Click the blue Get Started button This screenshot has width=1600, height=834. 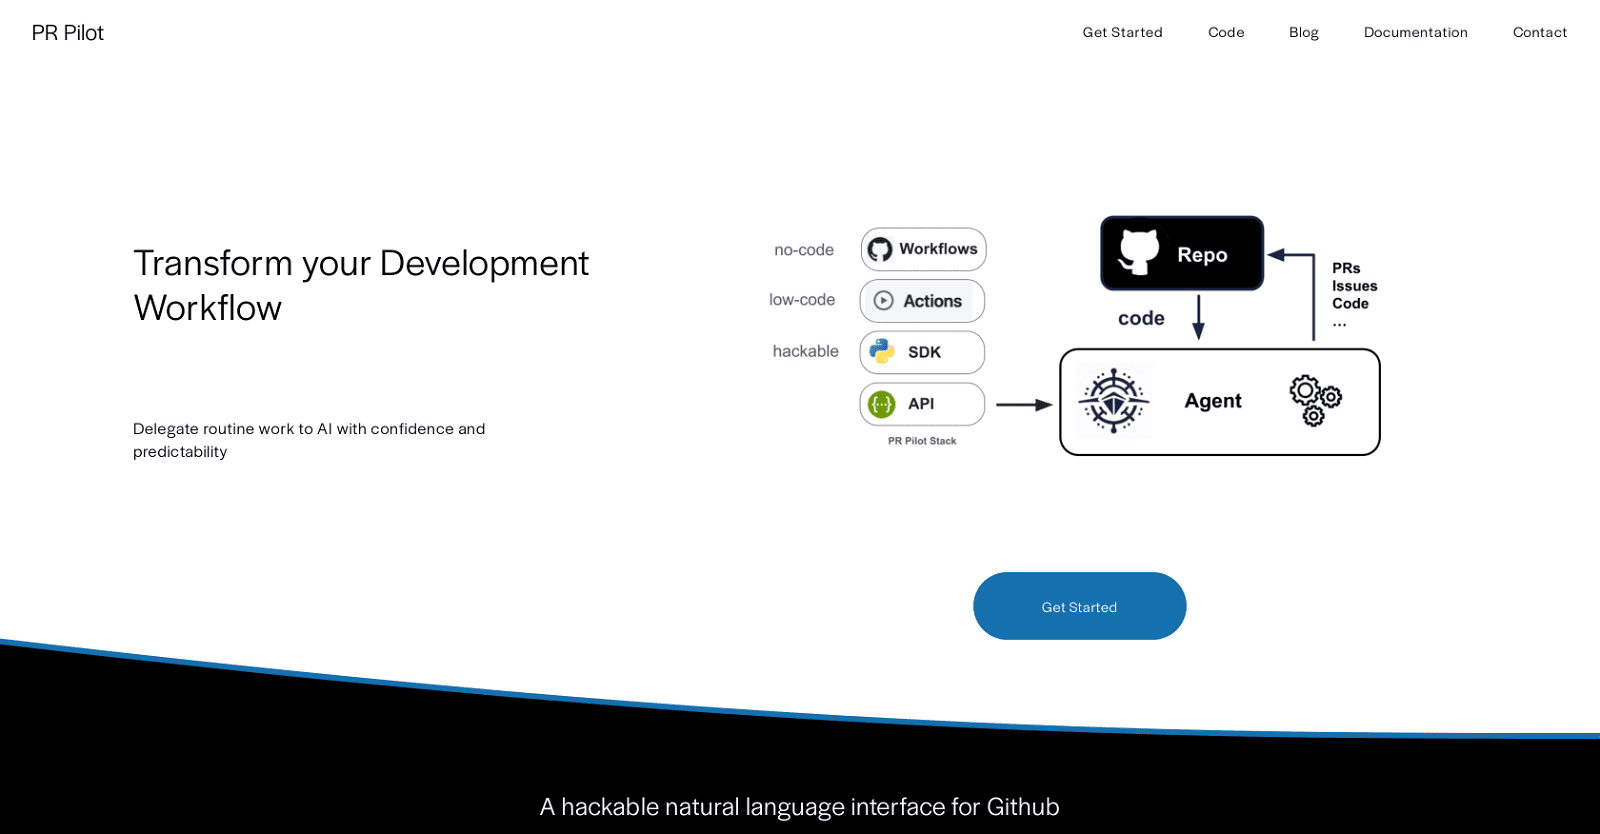coord(1079,606)
